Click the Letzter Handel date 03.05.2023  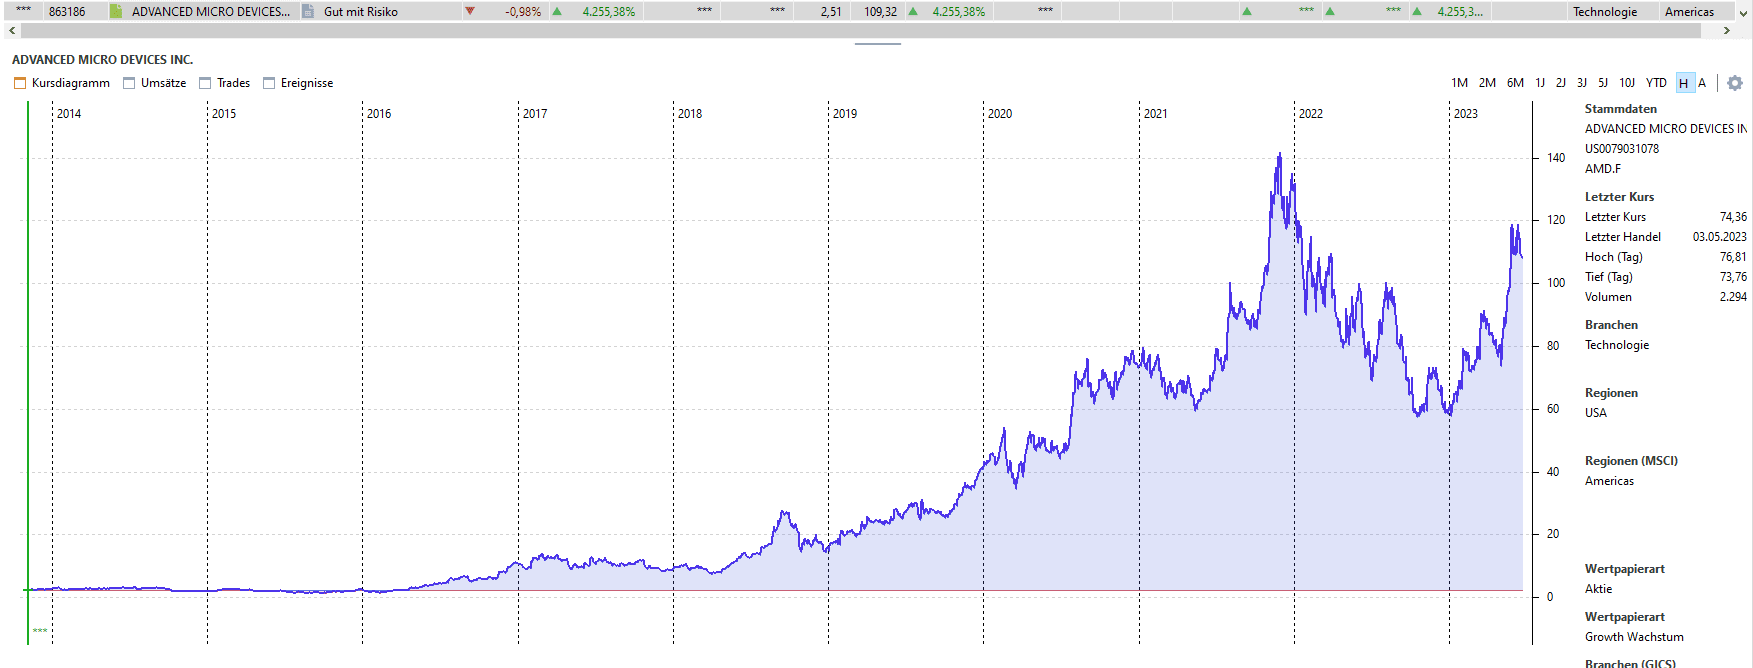(1720, 237)
